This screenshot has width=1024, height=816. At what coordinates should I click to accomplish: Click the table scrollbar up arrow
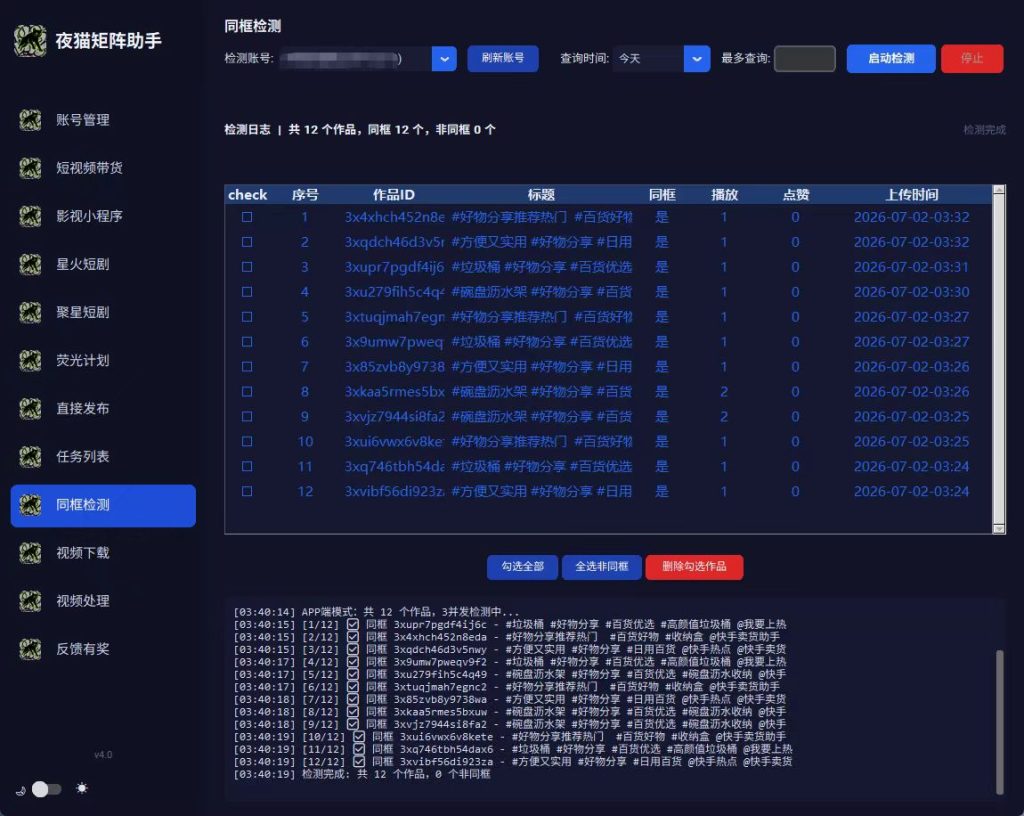pos(999,190)
